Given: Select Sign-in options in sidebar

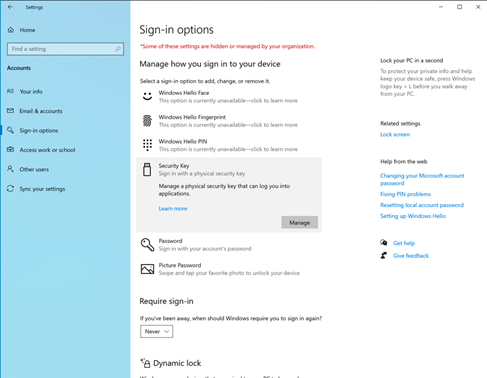Looking at the screenshot, I should pyautogui.click(x=39, y=130).
